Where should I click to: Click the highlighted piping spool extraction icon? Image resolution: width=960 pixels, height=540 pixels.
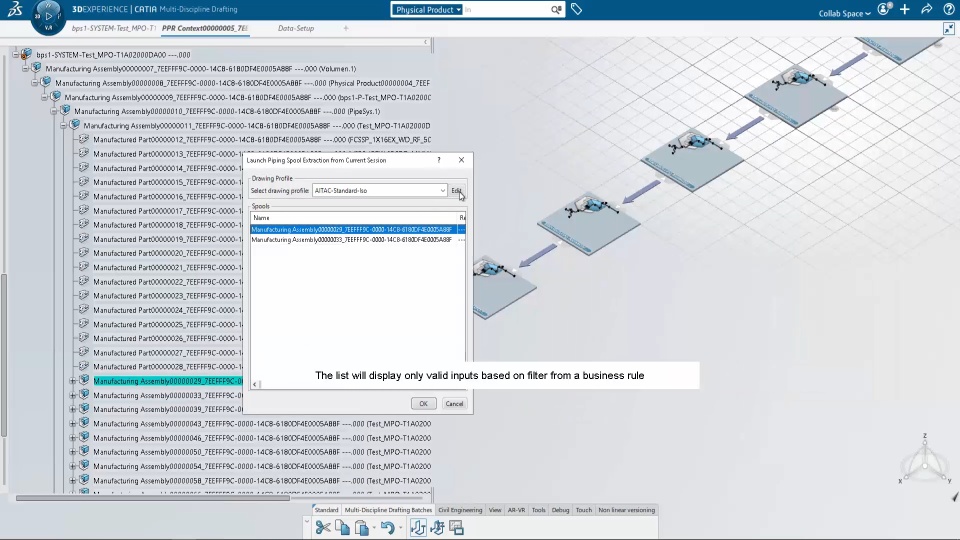coord(418,527)
